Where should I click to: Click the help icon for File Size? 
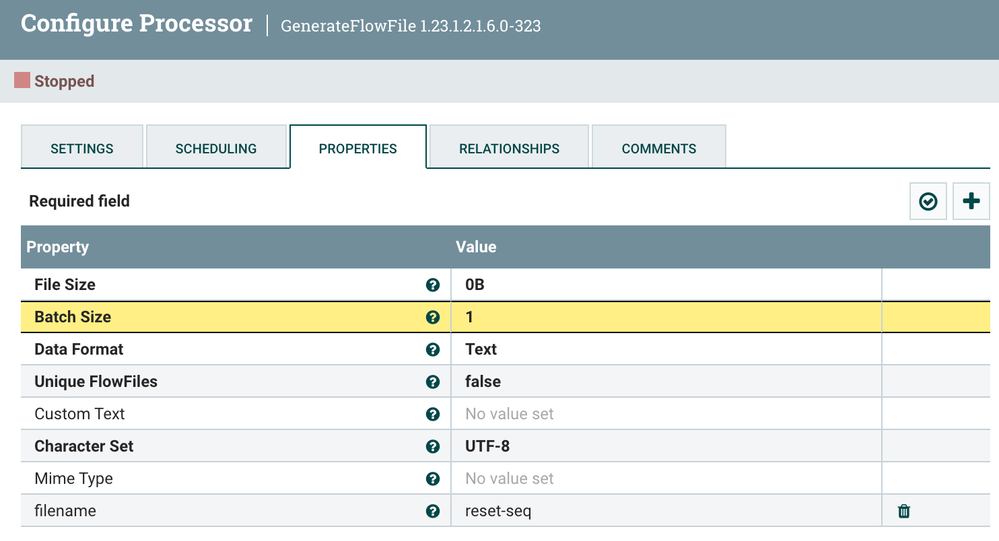click(x=432, y=285)
